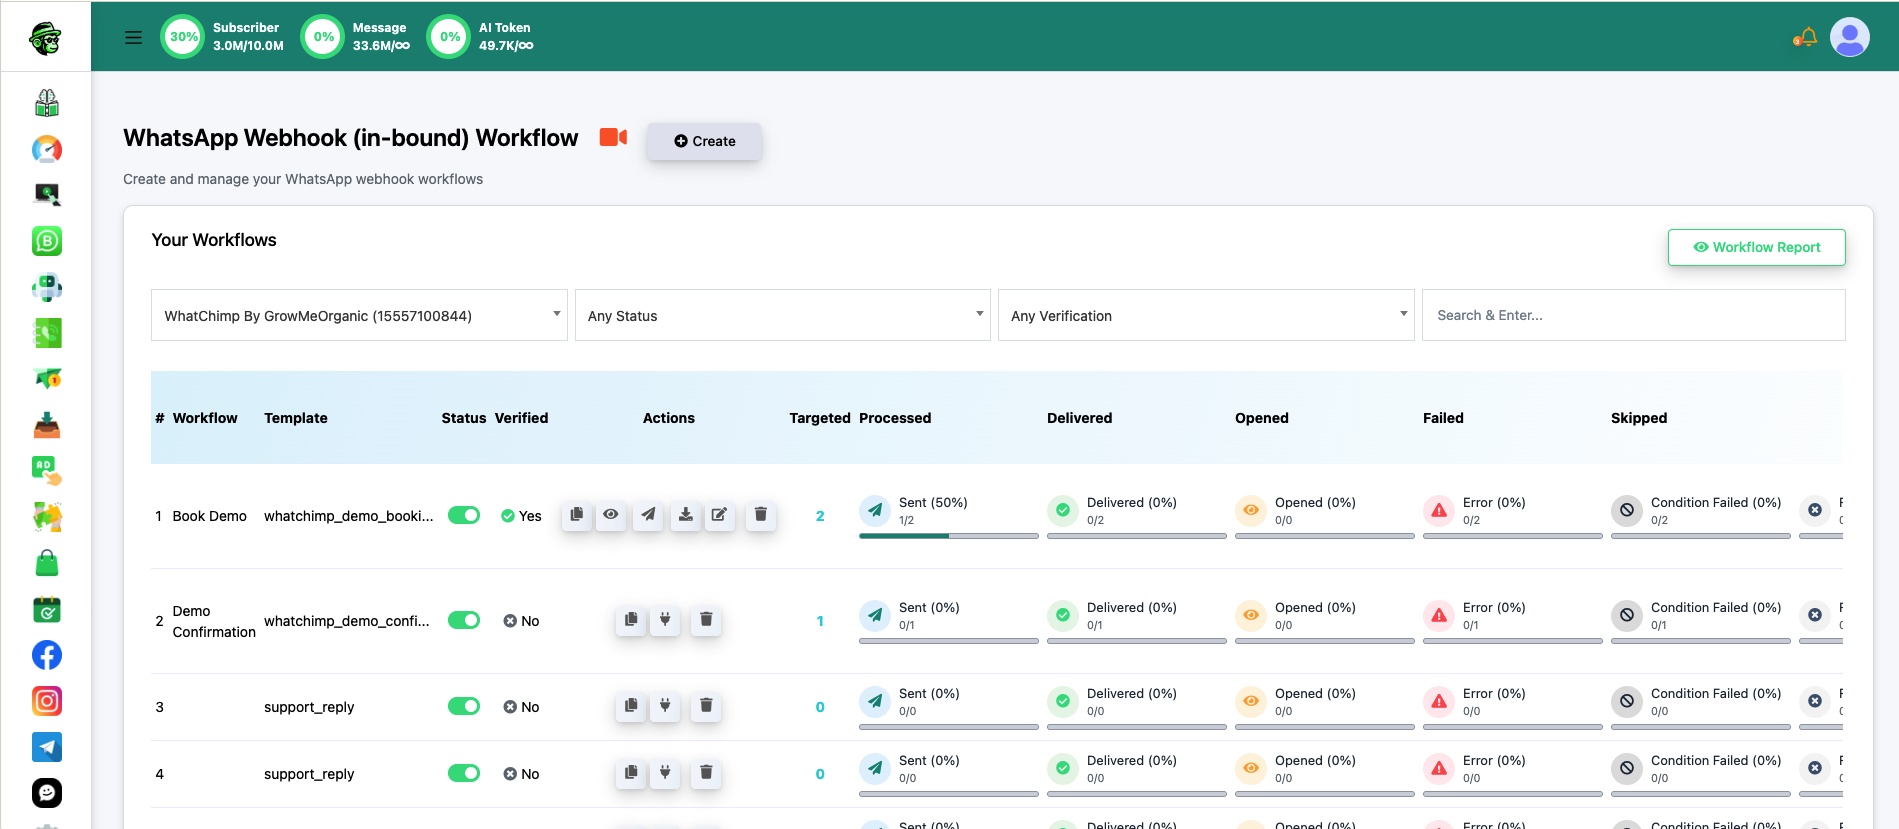The height and width of the screenshot is (829, 1899).
Task: Copy workflow number 3 support_reply
Action: pyautogui.click(x=631, y=706)
